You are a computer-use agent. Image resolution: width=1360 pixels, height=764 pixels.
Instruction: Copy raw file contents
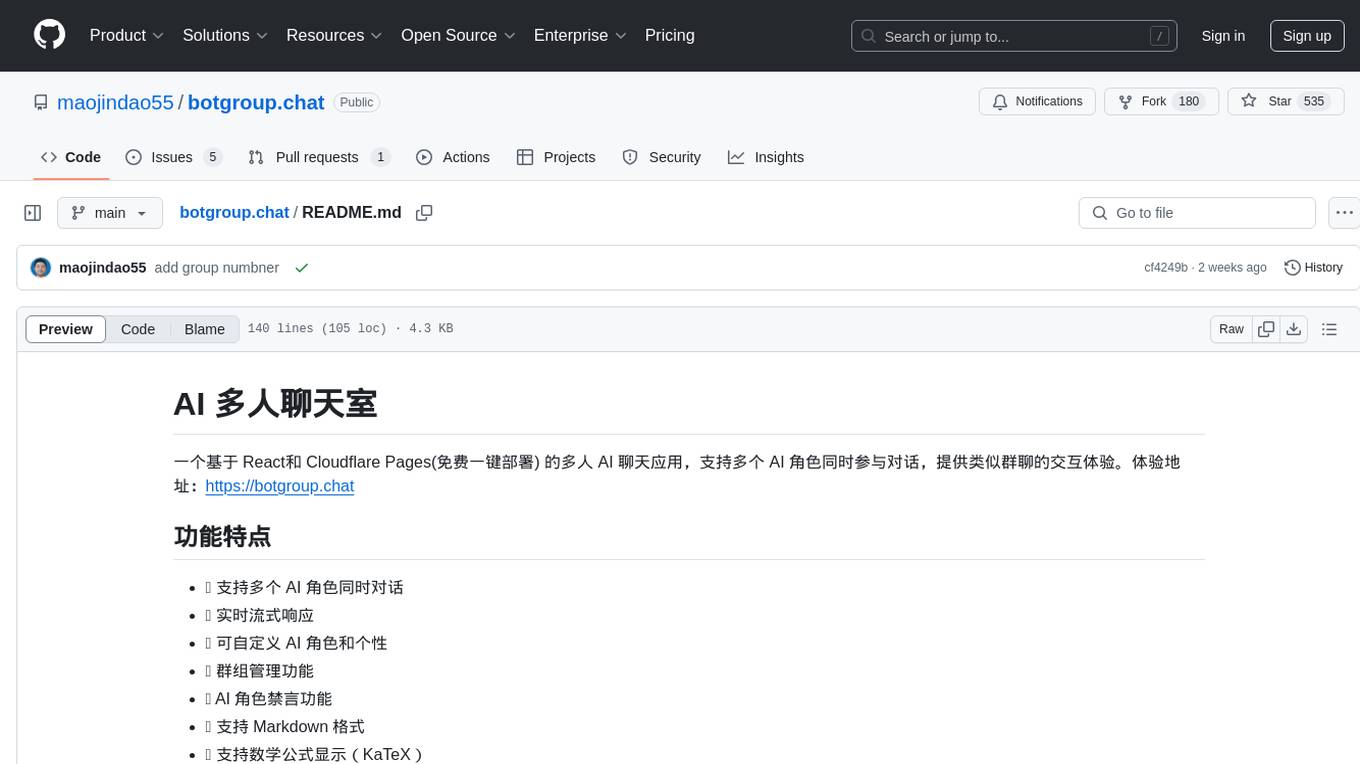coord(1266,329)
